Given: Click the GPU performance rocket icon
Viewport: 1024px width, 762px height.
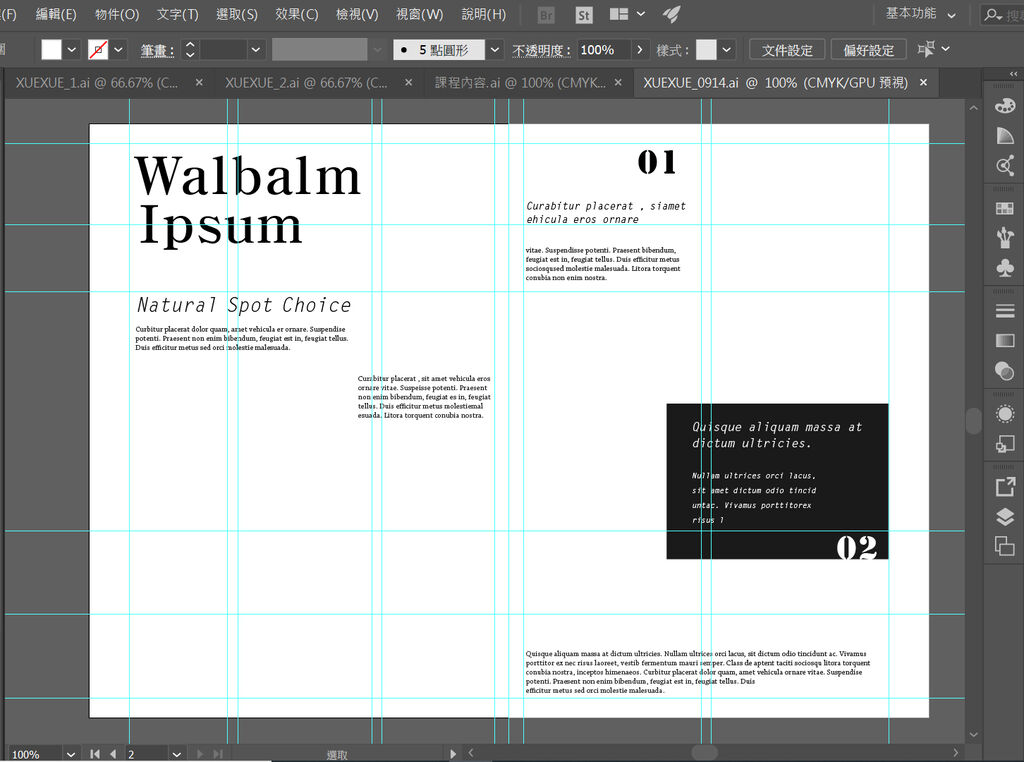Looking at the screenshot, I should coord(671,14).
